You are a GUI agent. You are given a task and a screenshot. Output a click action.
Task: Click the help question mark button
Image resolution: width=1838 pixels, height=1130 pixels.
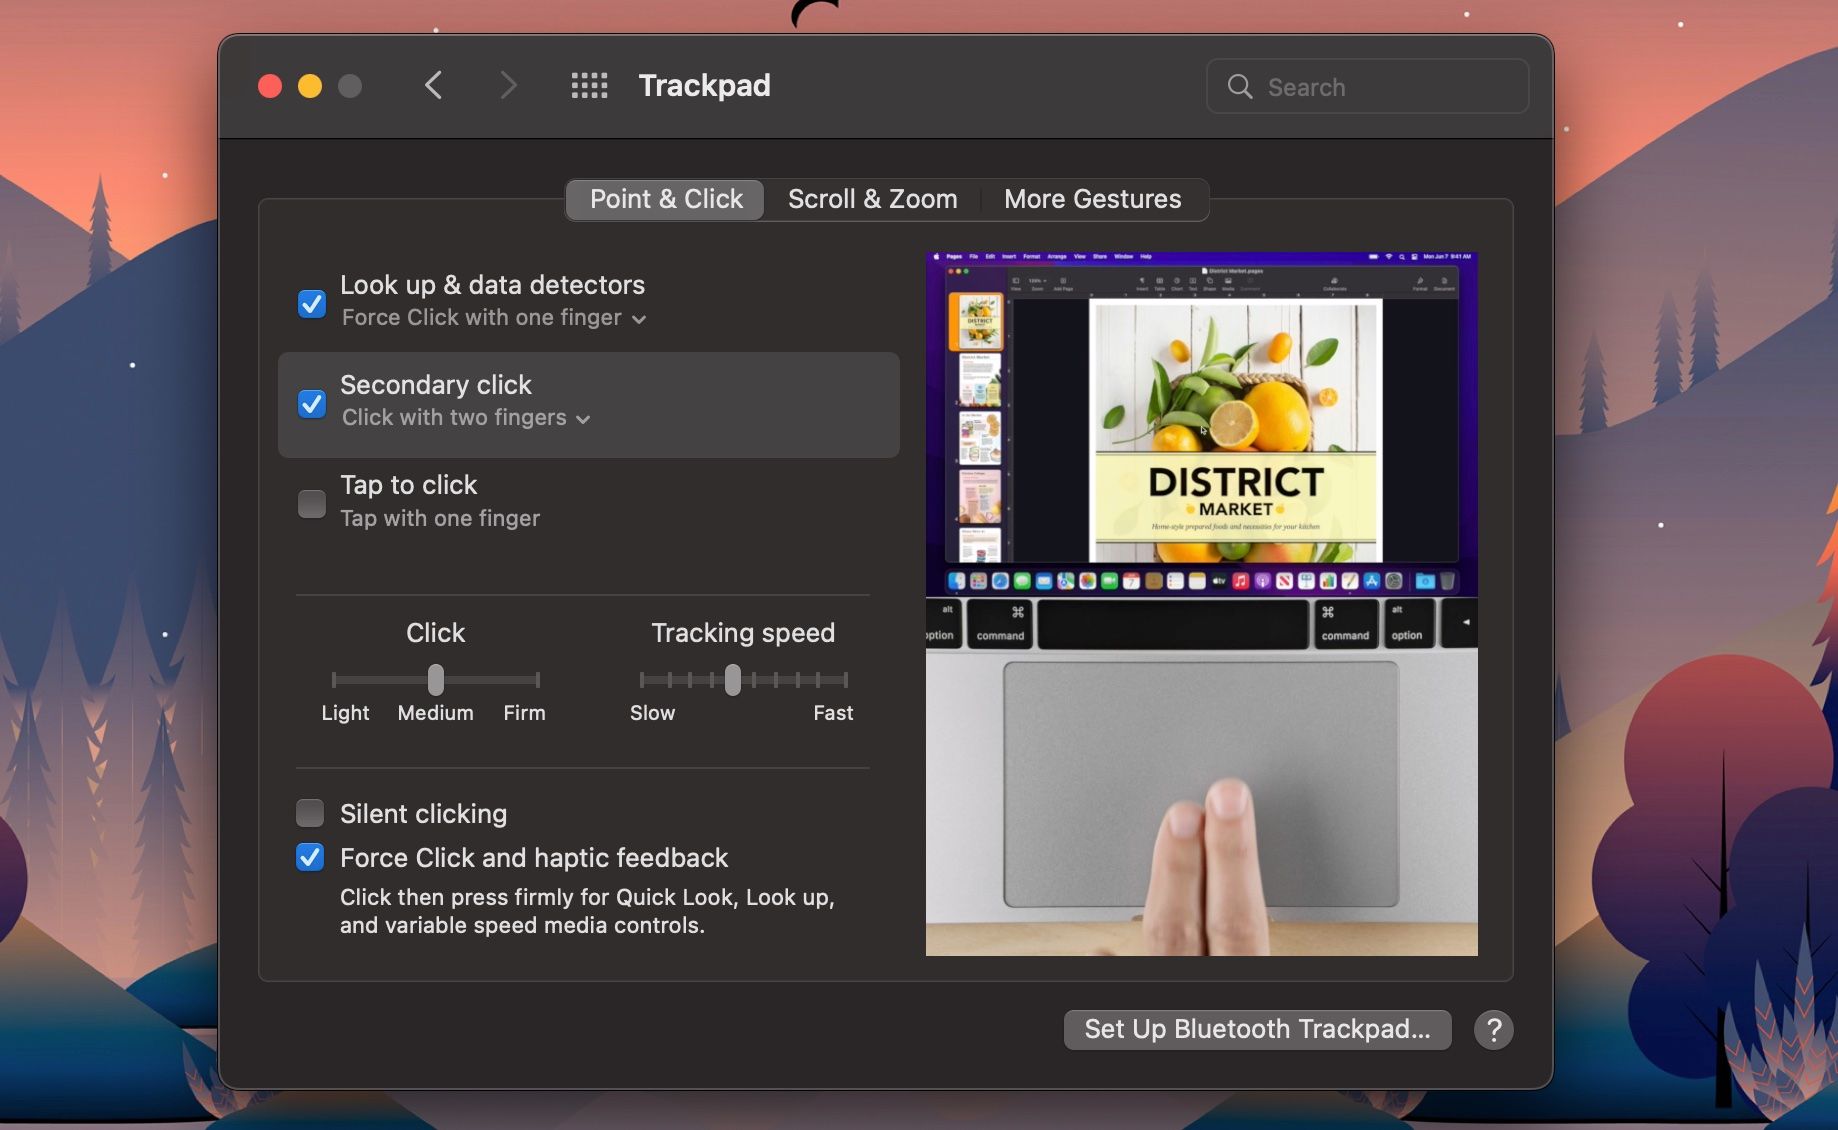[1493, 1029]
